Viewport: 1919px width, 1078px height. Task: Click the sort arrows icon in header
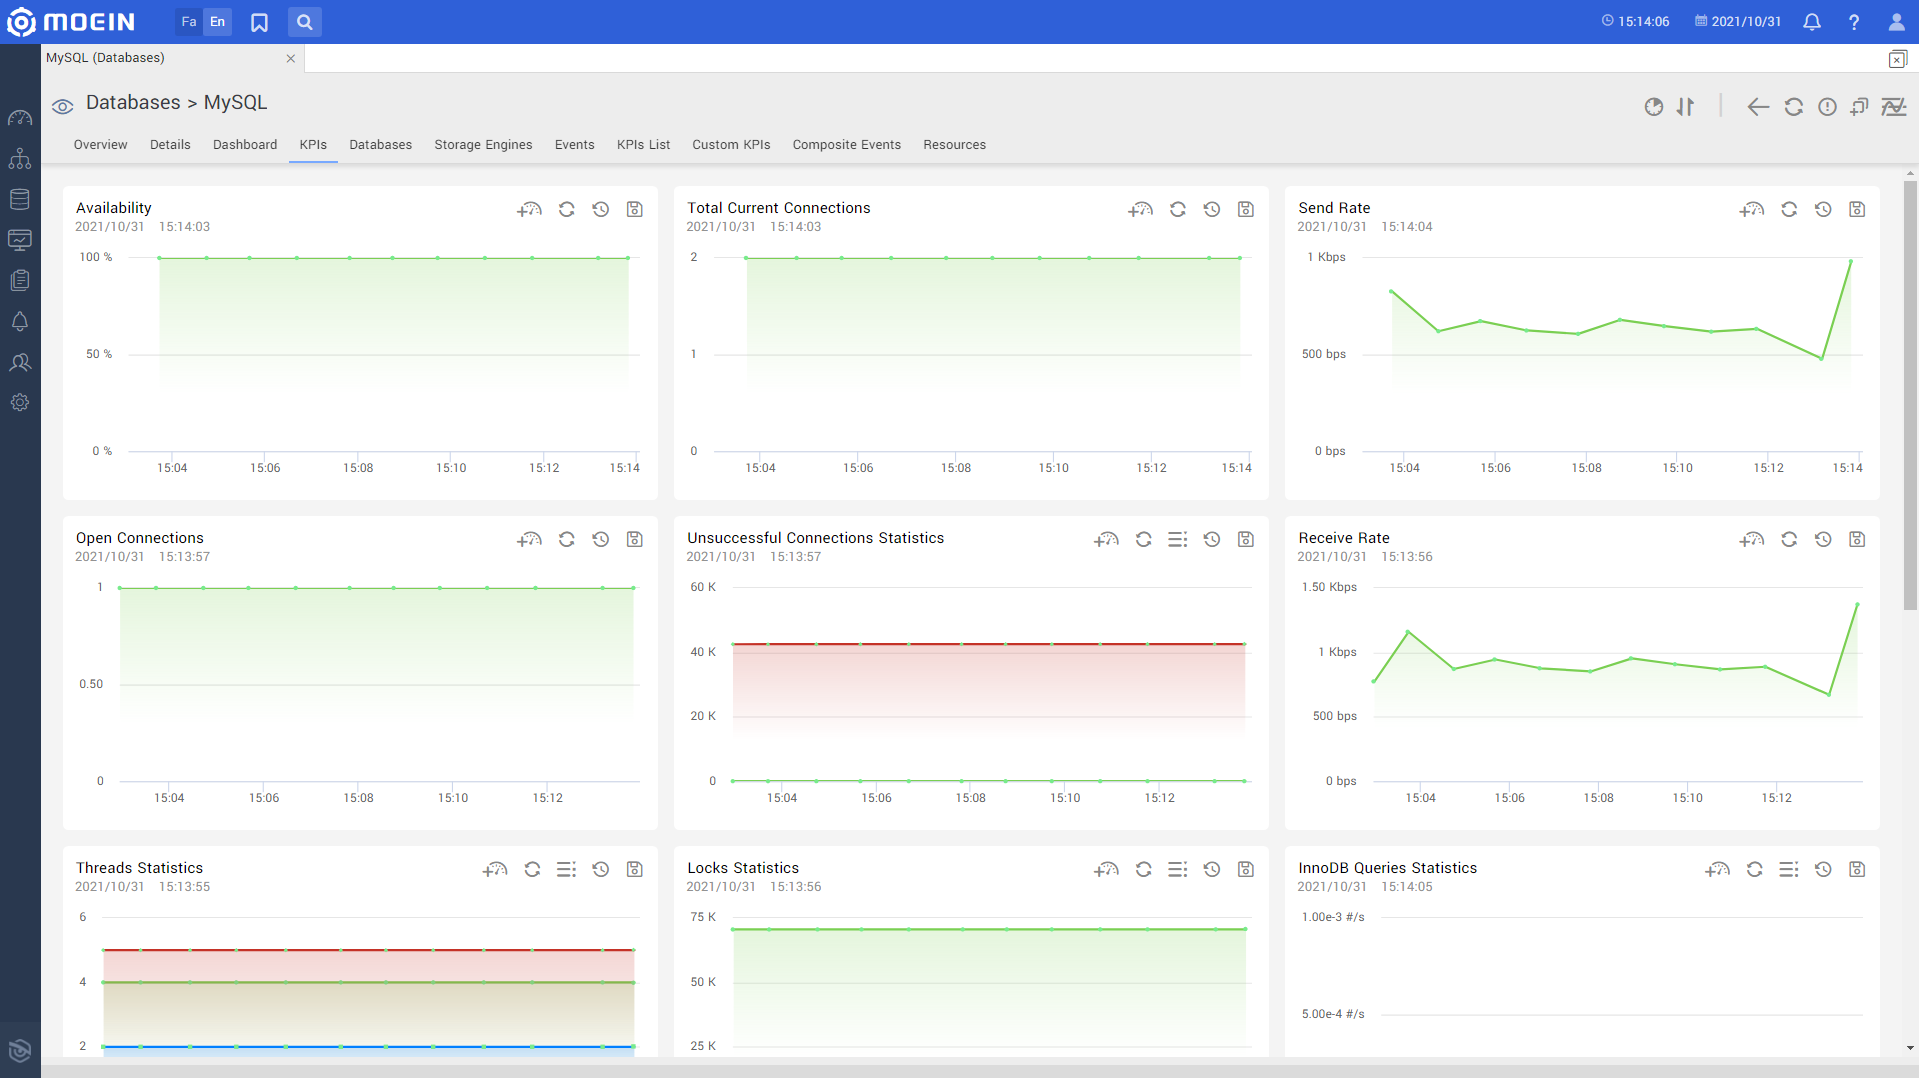click(1686, 107)
